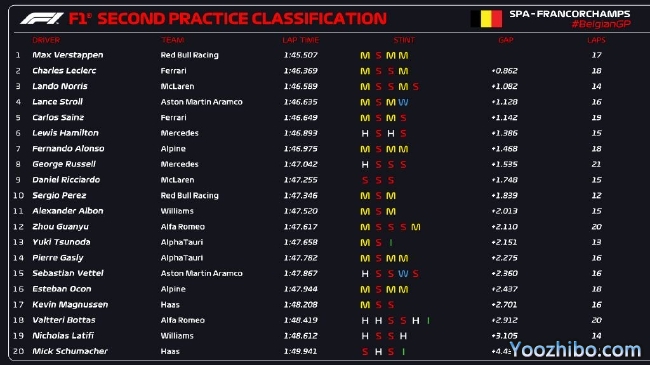Click the LAP TIME column header
The image size is (650, 365).
pos(301,40)
